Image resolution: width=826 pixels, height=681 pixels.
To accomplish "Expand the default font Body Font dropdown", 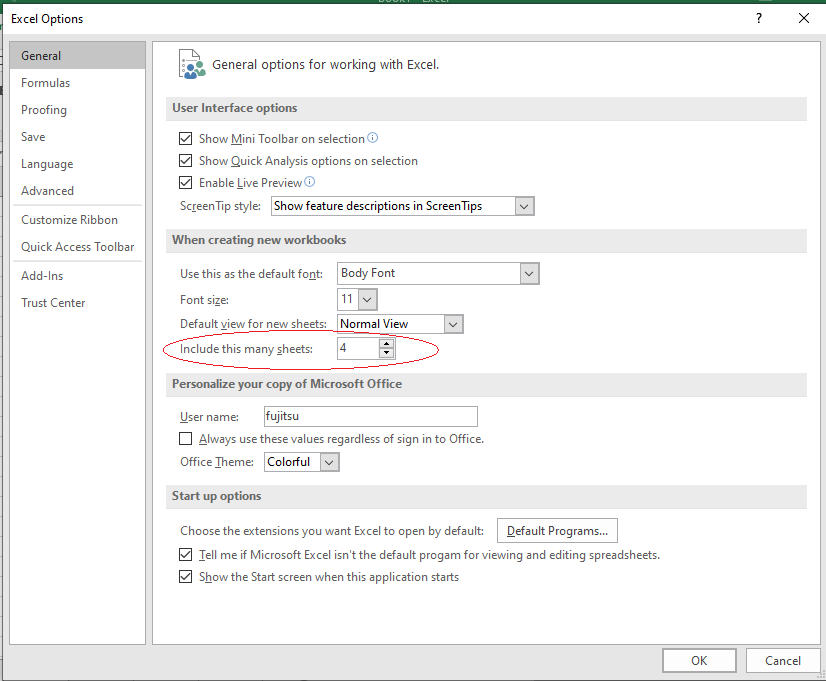I will click(x=529, y=273).
